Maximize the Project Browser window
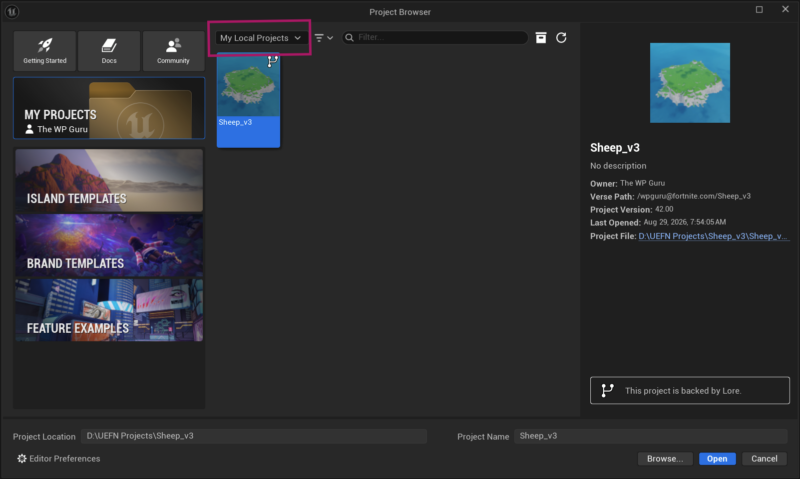The image size is (800, 479). (759, 10)
